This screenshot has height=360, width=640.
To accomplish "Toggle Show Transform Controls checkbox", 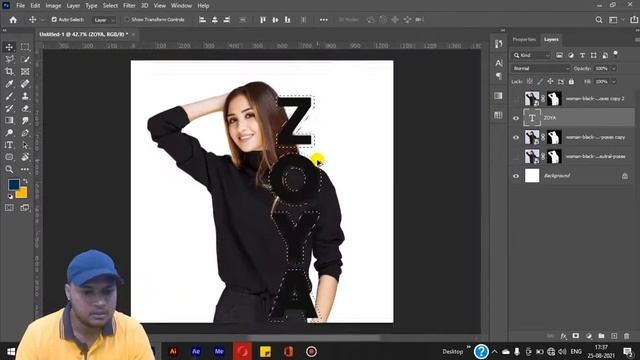I will coord(127,20).
